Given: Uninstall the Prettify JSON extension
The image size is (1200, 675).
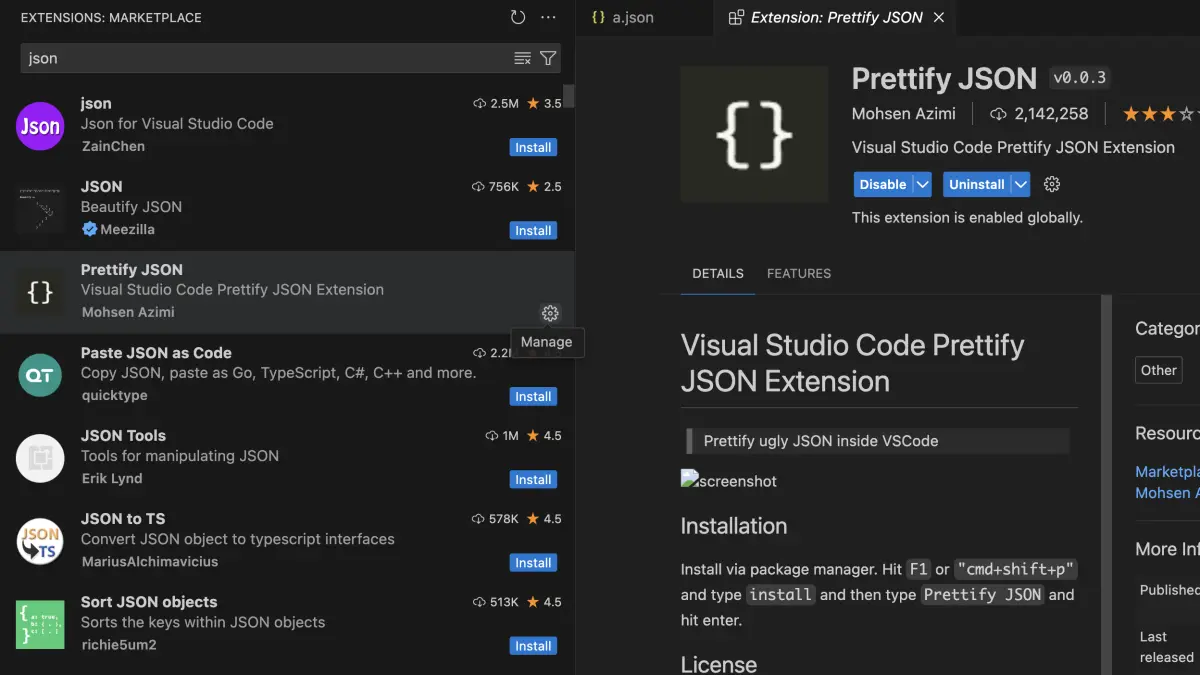Looking at the screenshot, I should [977, 184].
